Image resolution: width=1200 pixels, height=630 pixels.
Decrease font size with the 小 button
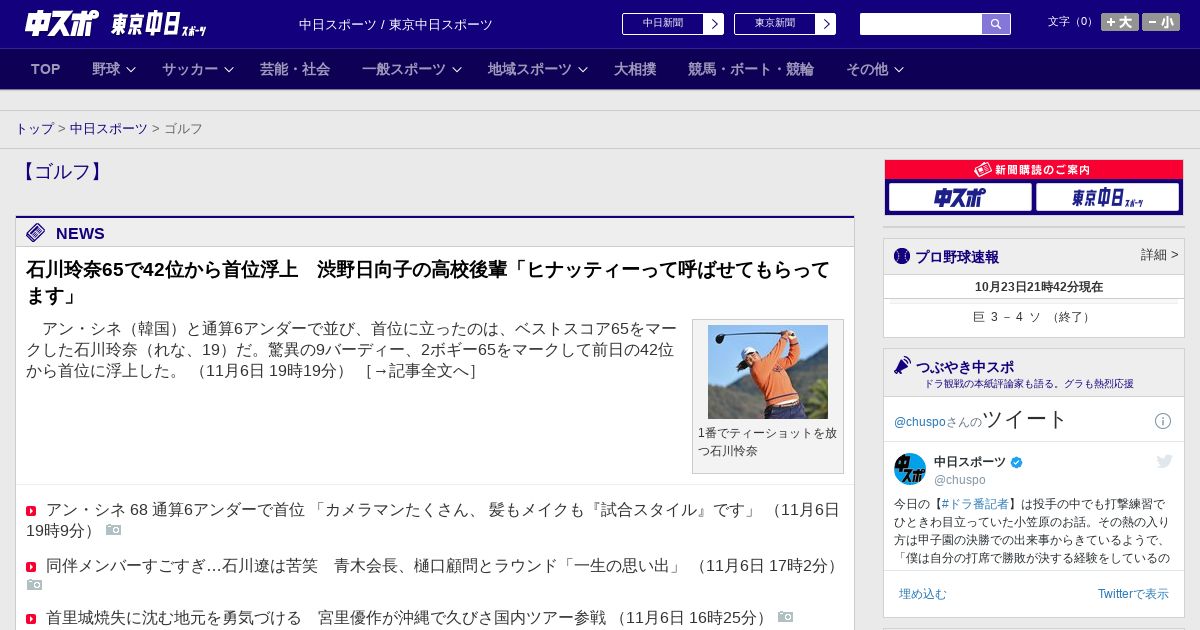tap(1161, 22)
